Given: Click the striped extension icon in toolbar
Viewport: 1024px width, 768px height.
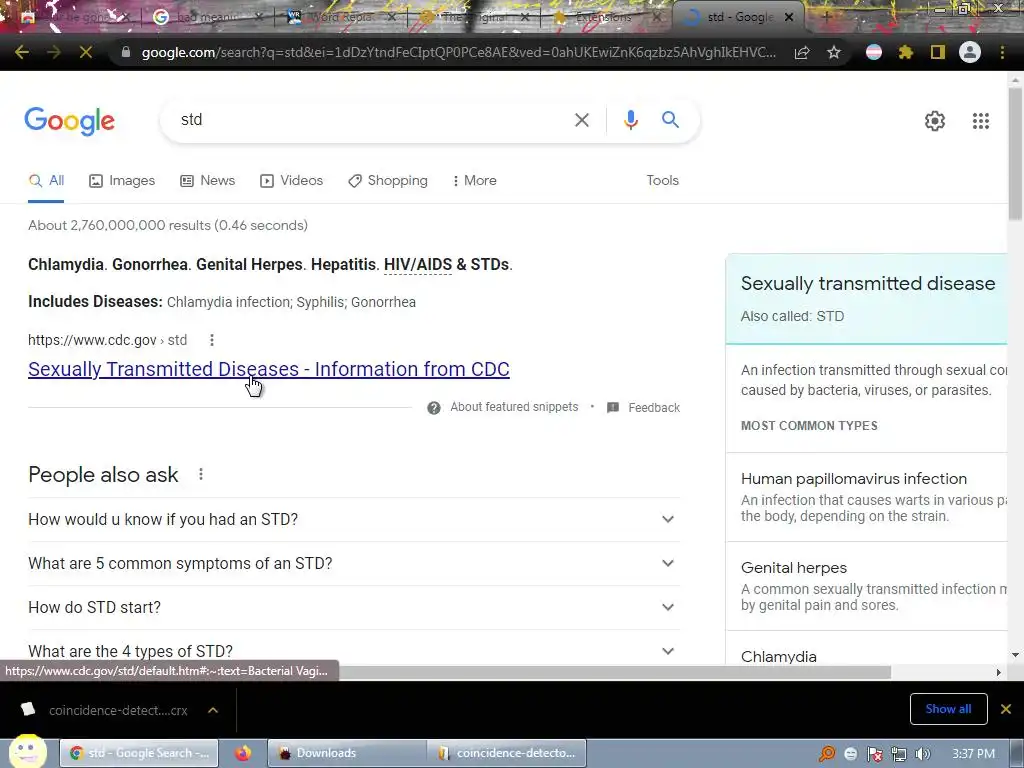Looking at the screenshot, I should coord(874,52).
